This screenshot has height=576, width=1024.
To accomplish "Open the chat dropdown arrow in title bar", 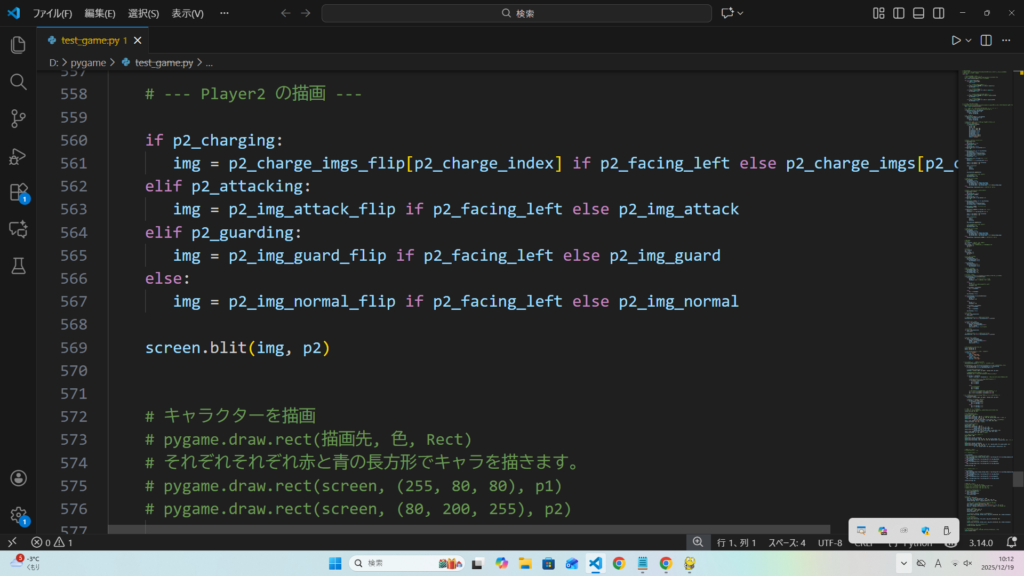I will pyautogui.click(x=742, y=13).
